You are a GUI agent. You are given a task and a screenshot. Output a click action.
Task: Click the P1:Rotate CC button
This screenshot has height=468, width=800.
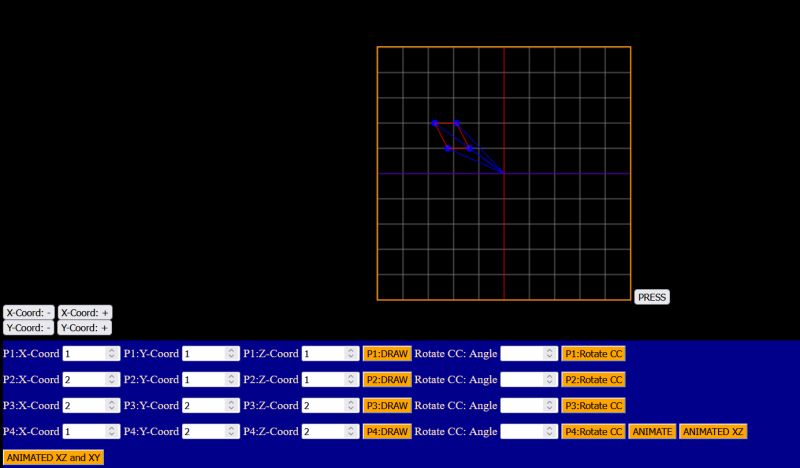click(x=593, y=354)
